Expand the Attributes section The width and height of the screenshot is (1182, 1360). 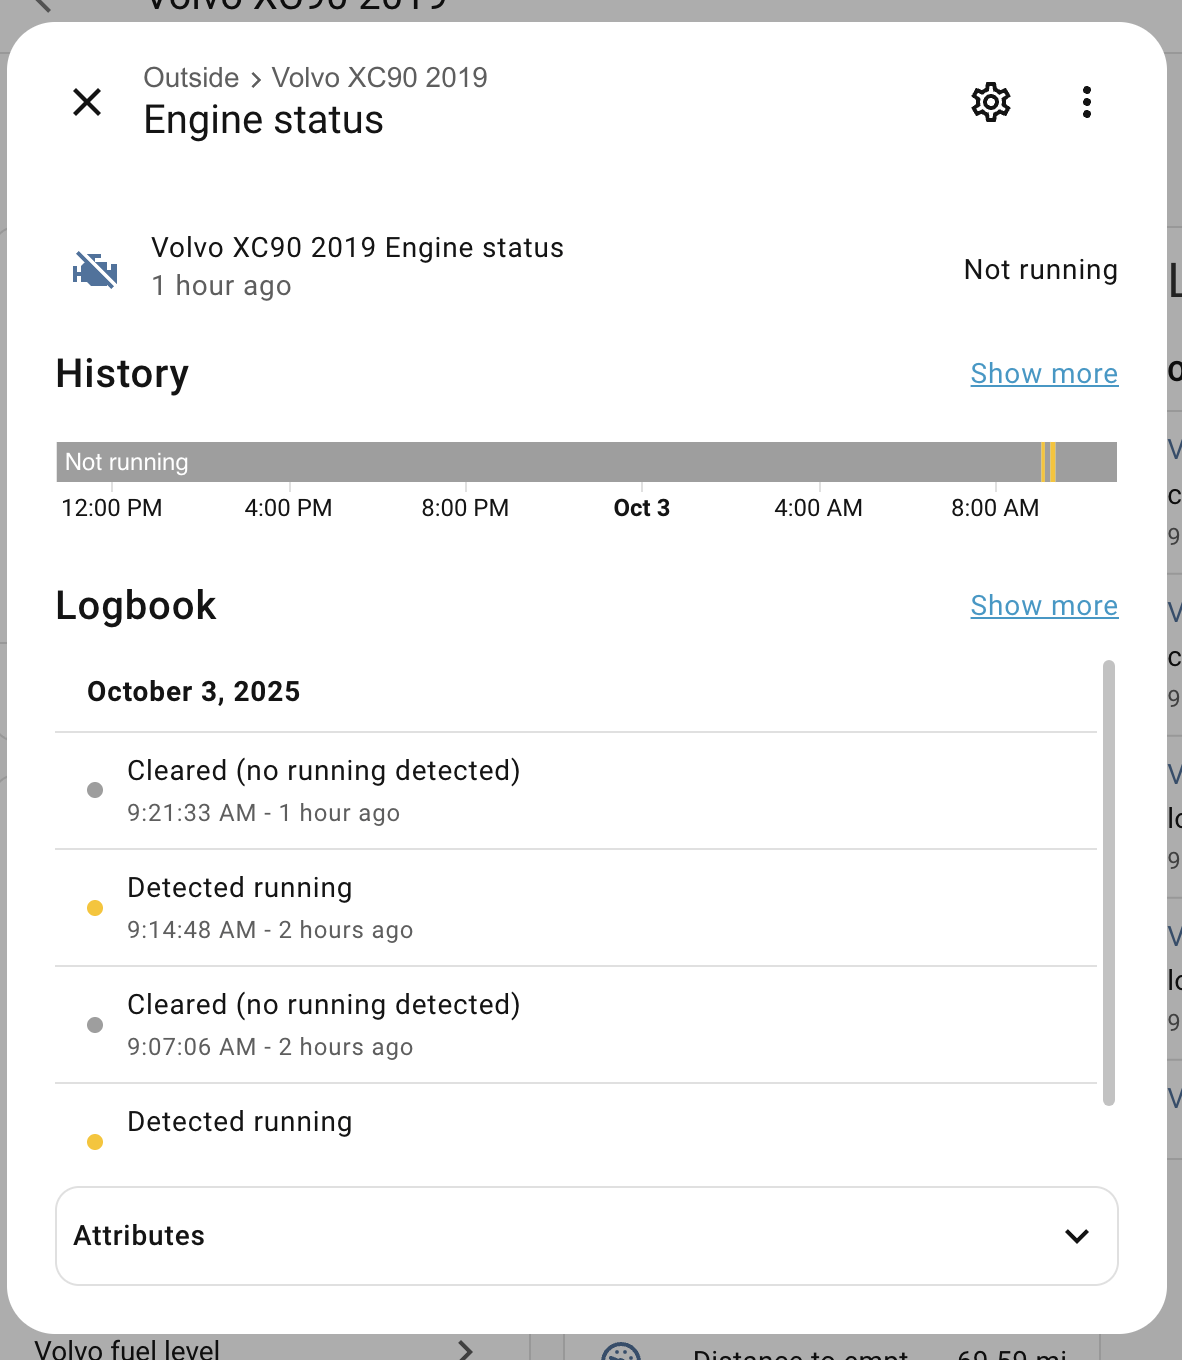[x=586, y=1236]
